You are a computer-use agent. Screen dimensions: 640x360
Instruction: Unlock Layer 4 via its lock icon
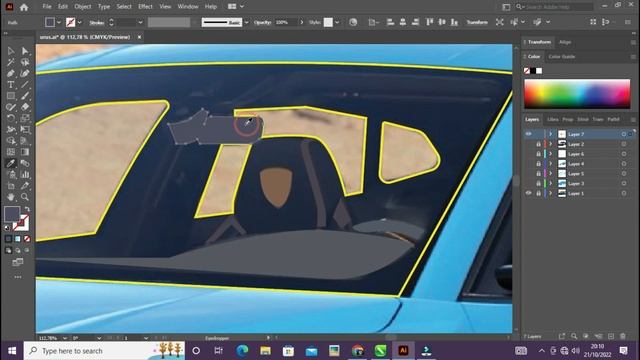pos(538,164)
